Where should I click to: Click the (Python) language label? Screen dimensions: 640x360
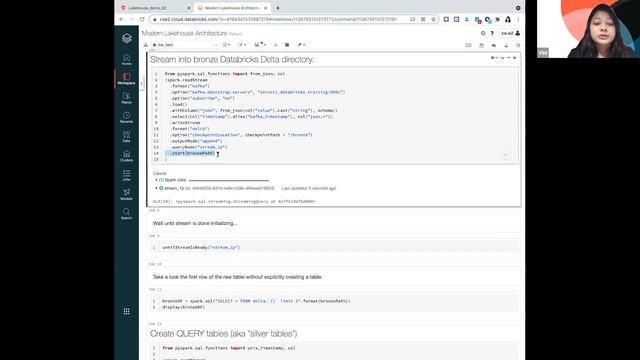235,34
